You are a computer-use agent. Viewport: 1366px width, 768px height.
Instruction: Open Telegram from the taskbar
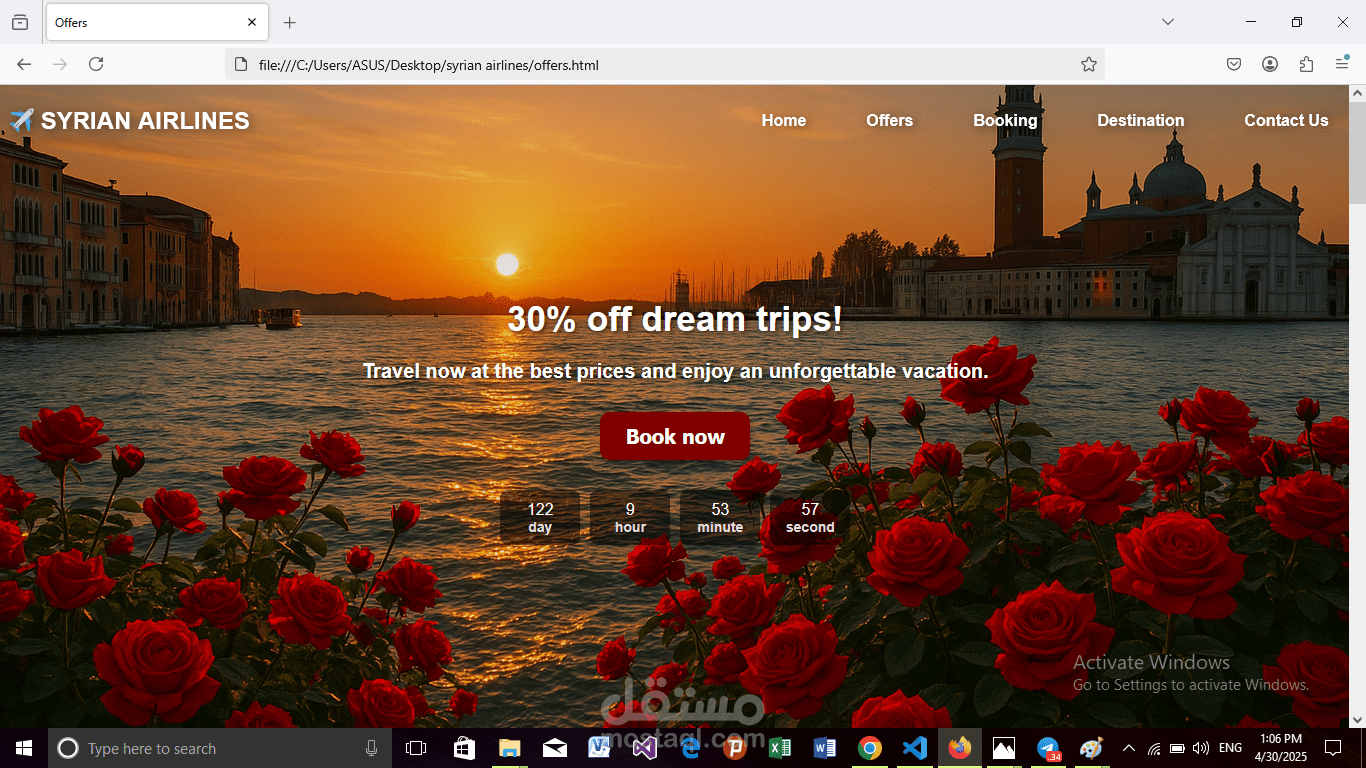point(1048,748)
